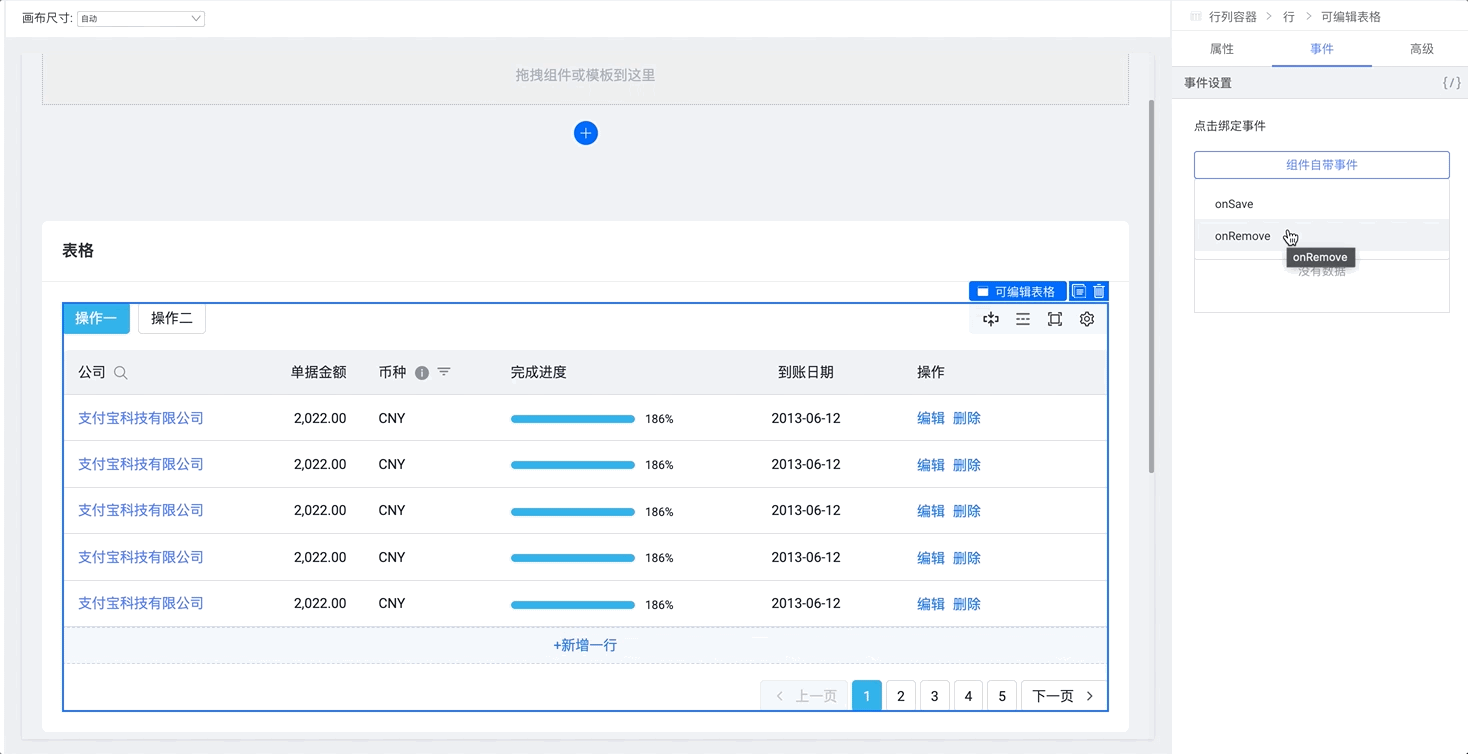Click the 行列容器 breadcrumb icon
This screenshot has width=1468, height=754.
(x=1196, y=17)
